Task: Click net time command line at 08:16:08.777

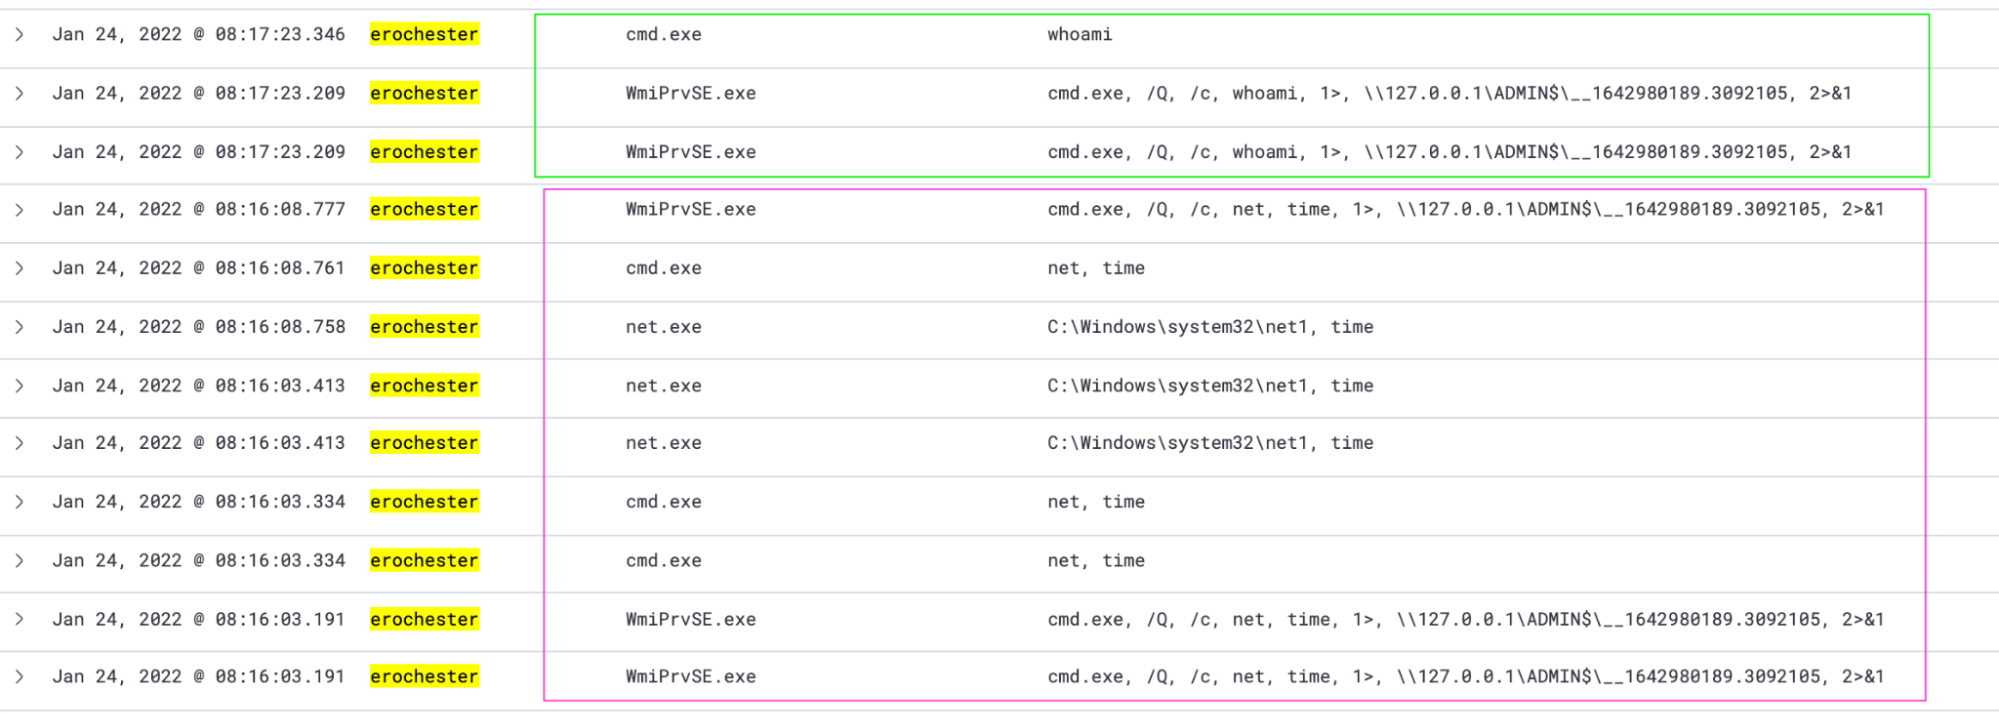Action: coord(1466,210)
